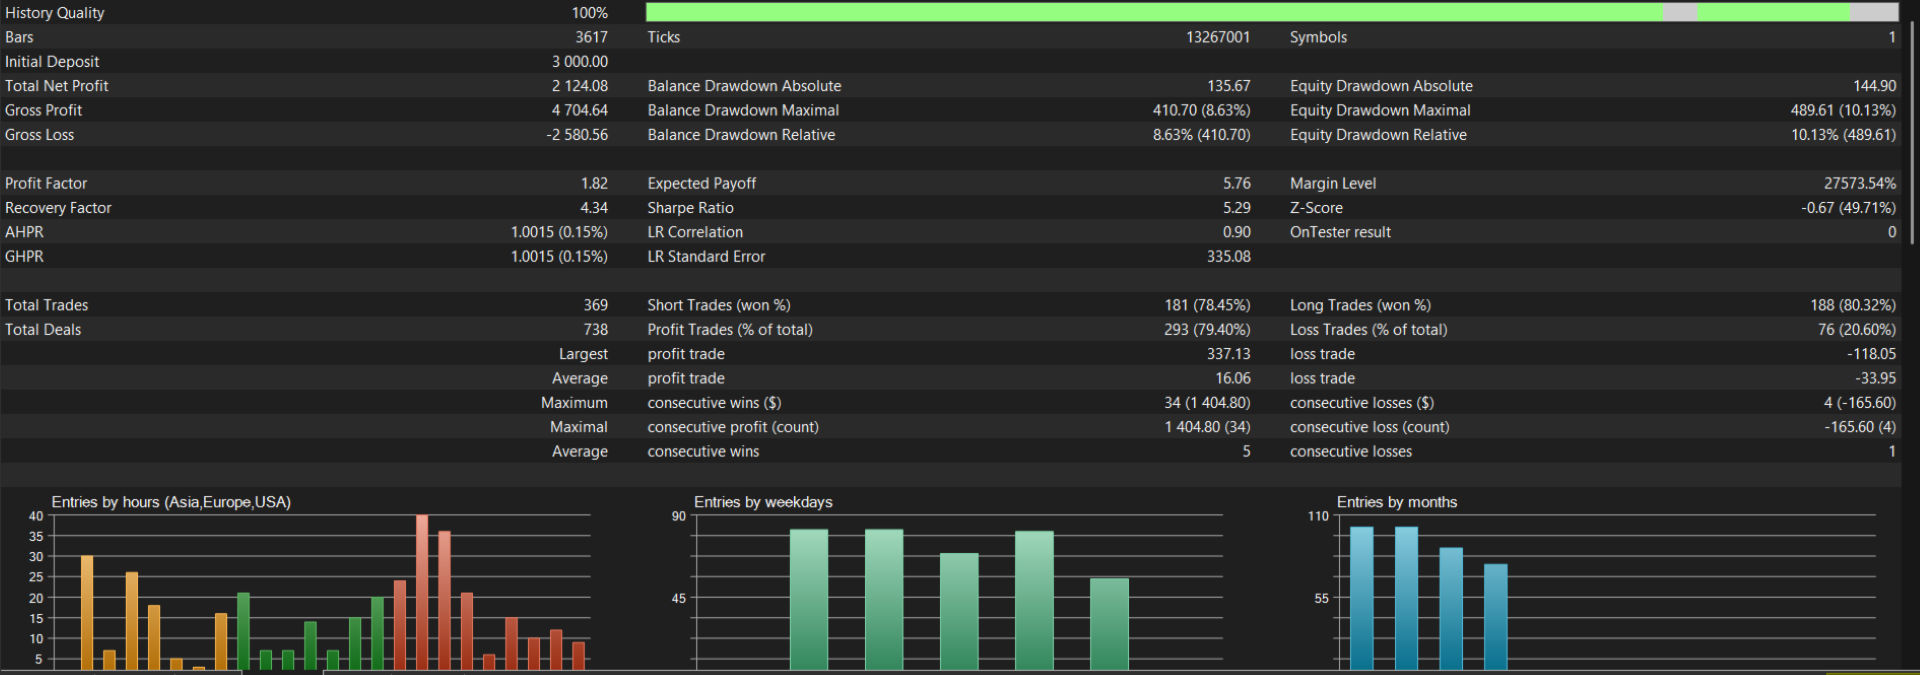Click the Long Trades (won %) value
The image size is (1920, 675).
pyautogui.click(x=1853, y=305)
